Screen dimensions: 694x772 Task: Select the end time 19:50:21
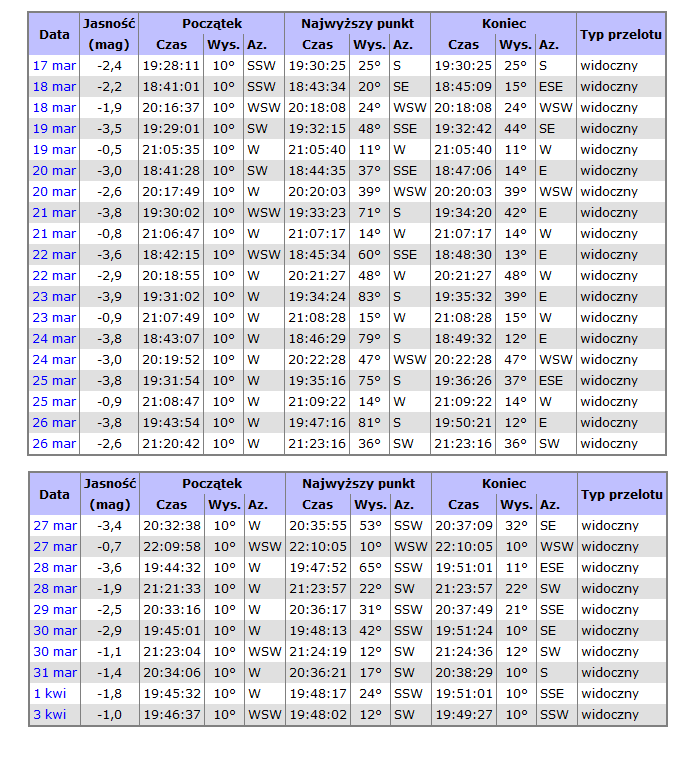coord(463,423)
